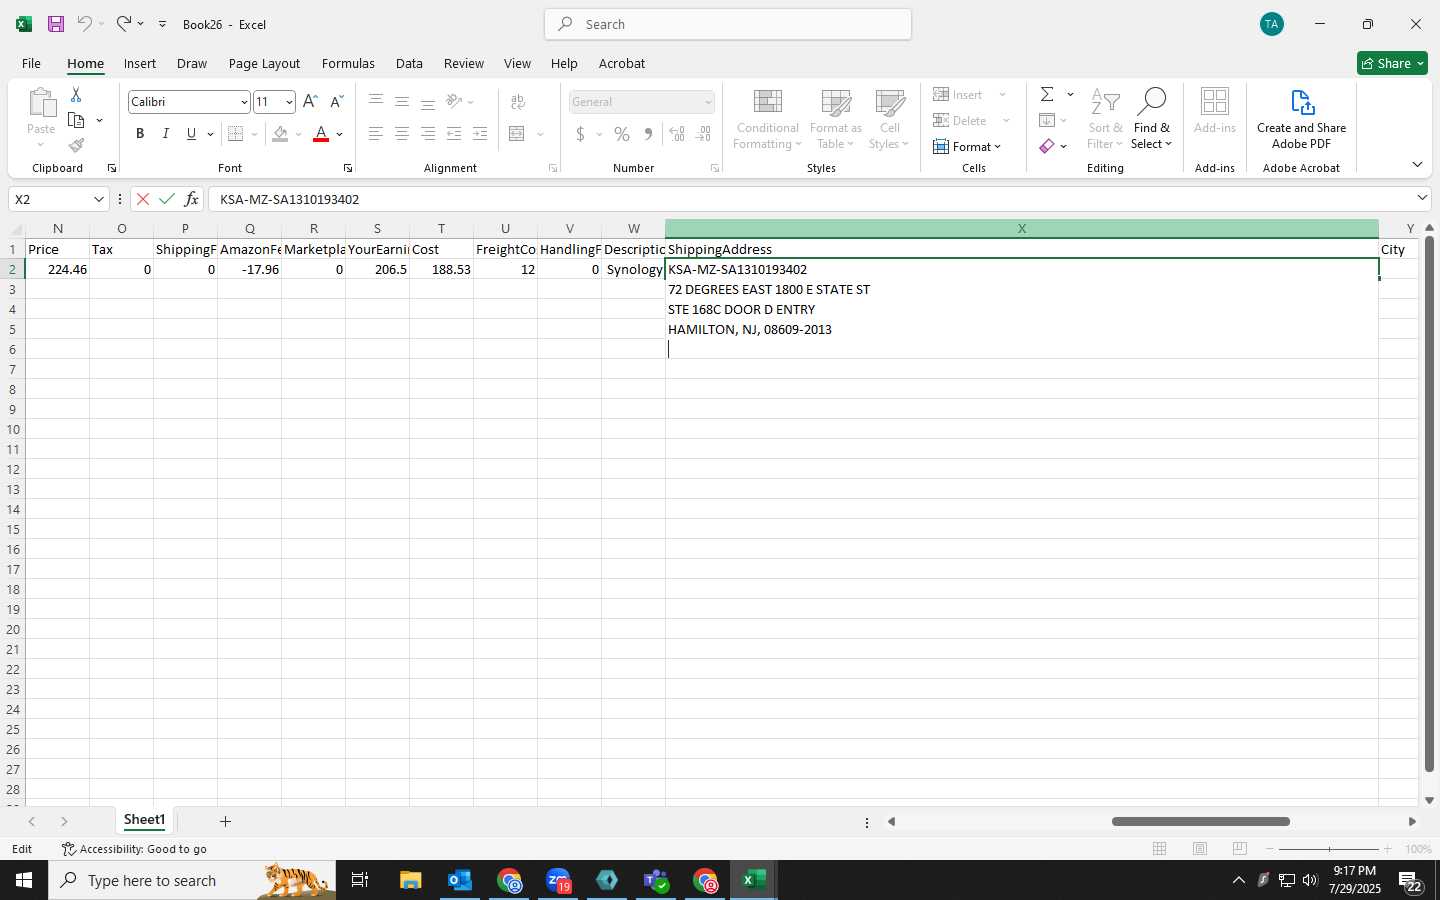Toggle italic formatting
The width and height of the screenshot is (1440, 900).
166,134
